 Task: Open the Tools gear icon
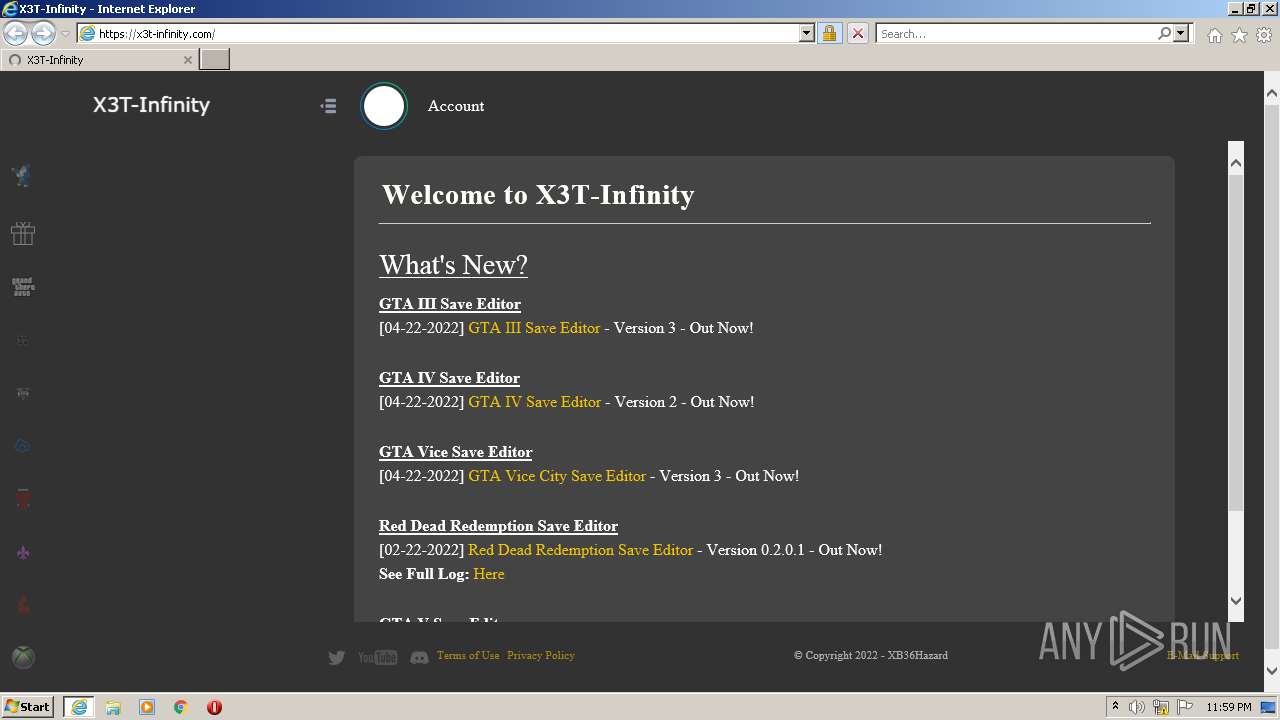1264,35
